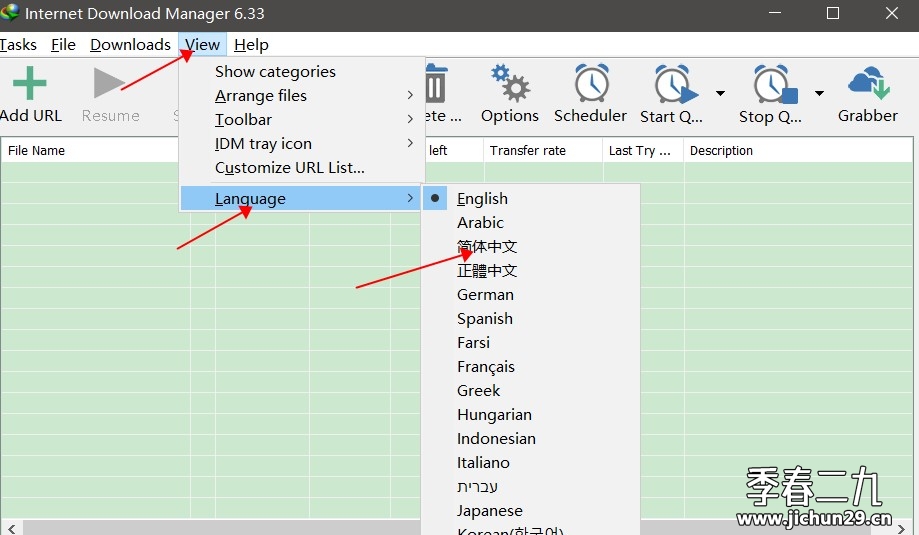Image resolution: width=919 pixels, height=535 pixels.
Task: Maximize the Internet Download Manager window
Action: [833, 13]
